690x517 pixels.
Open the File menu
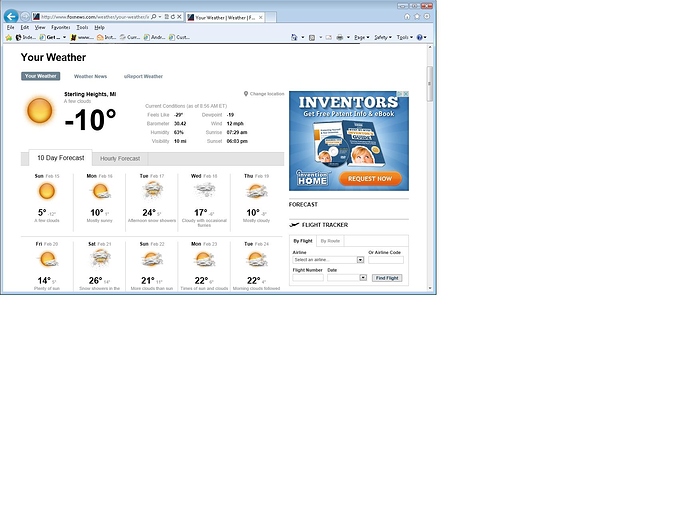pyautogui.click(x=11, y=27)
